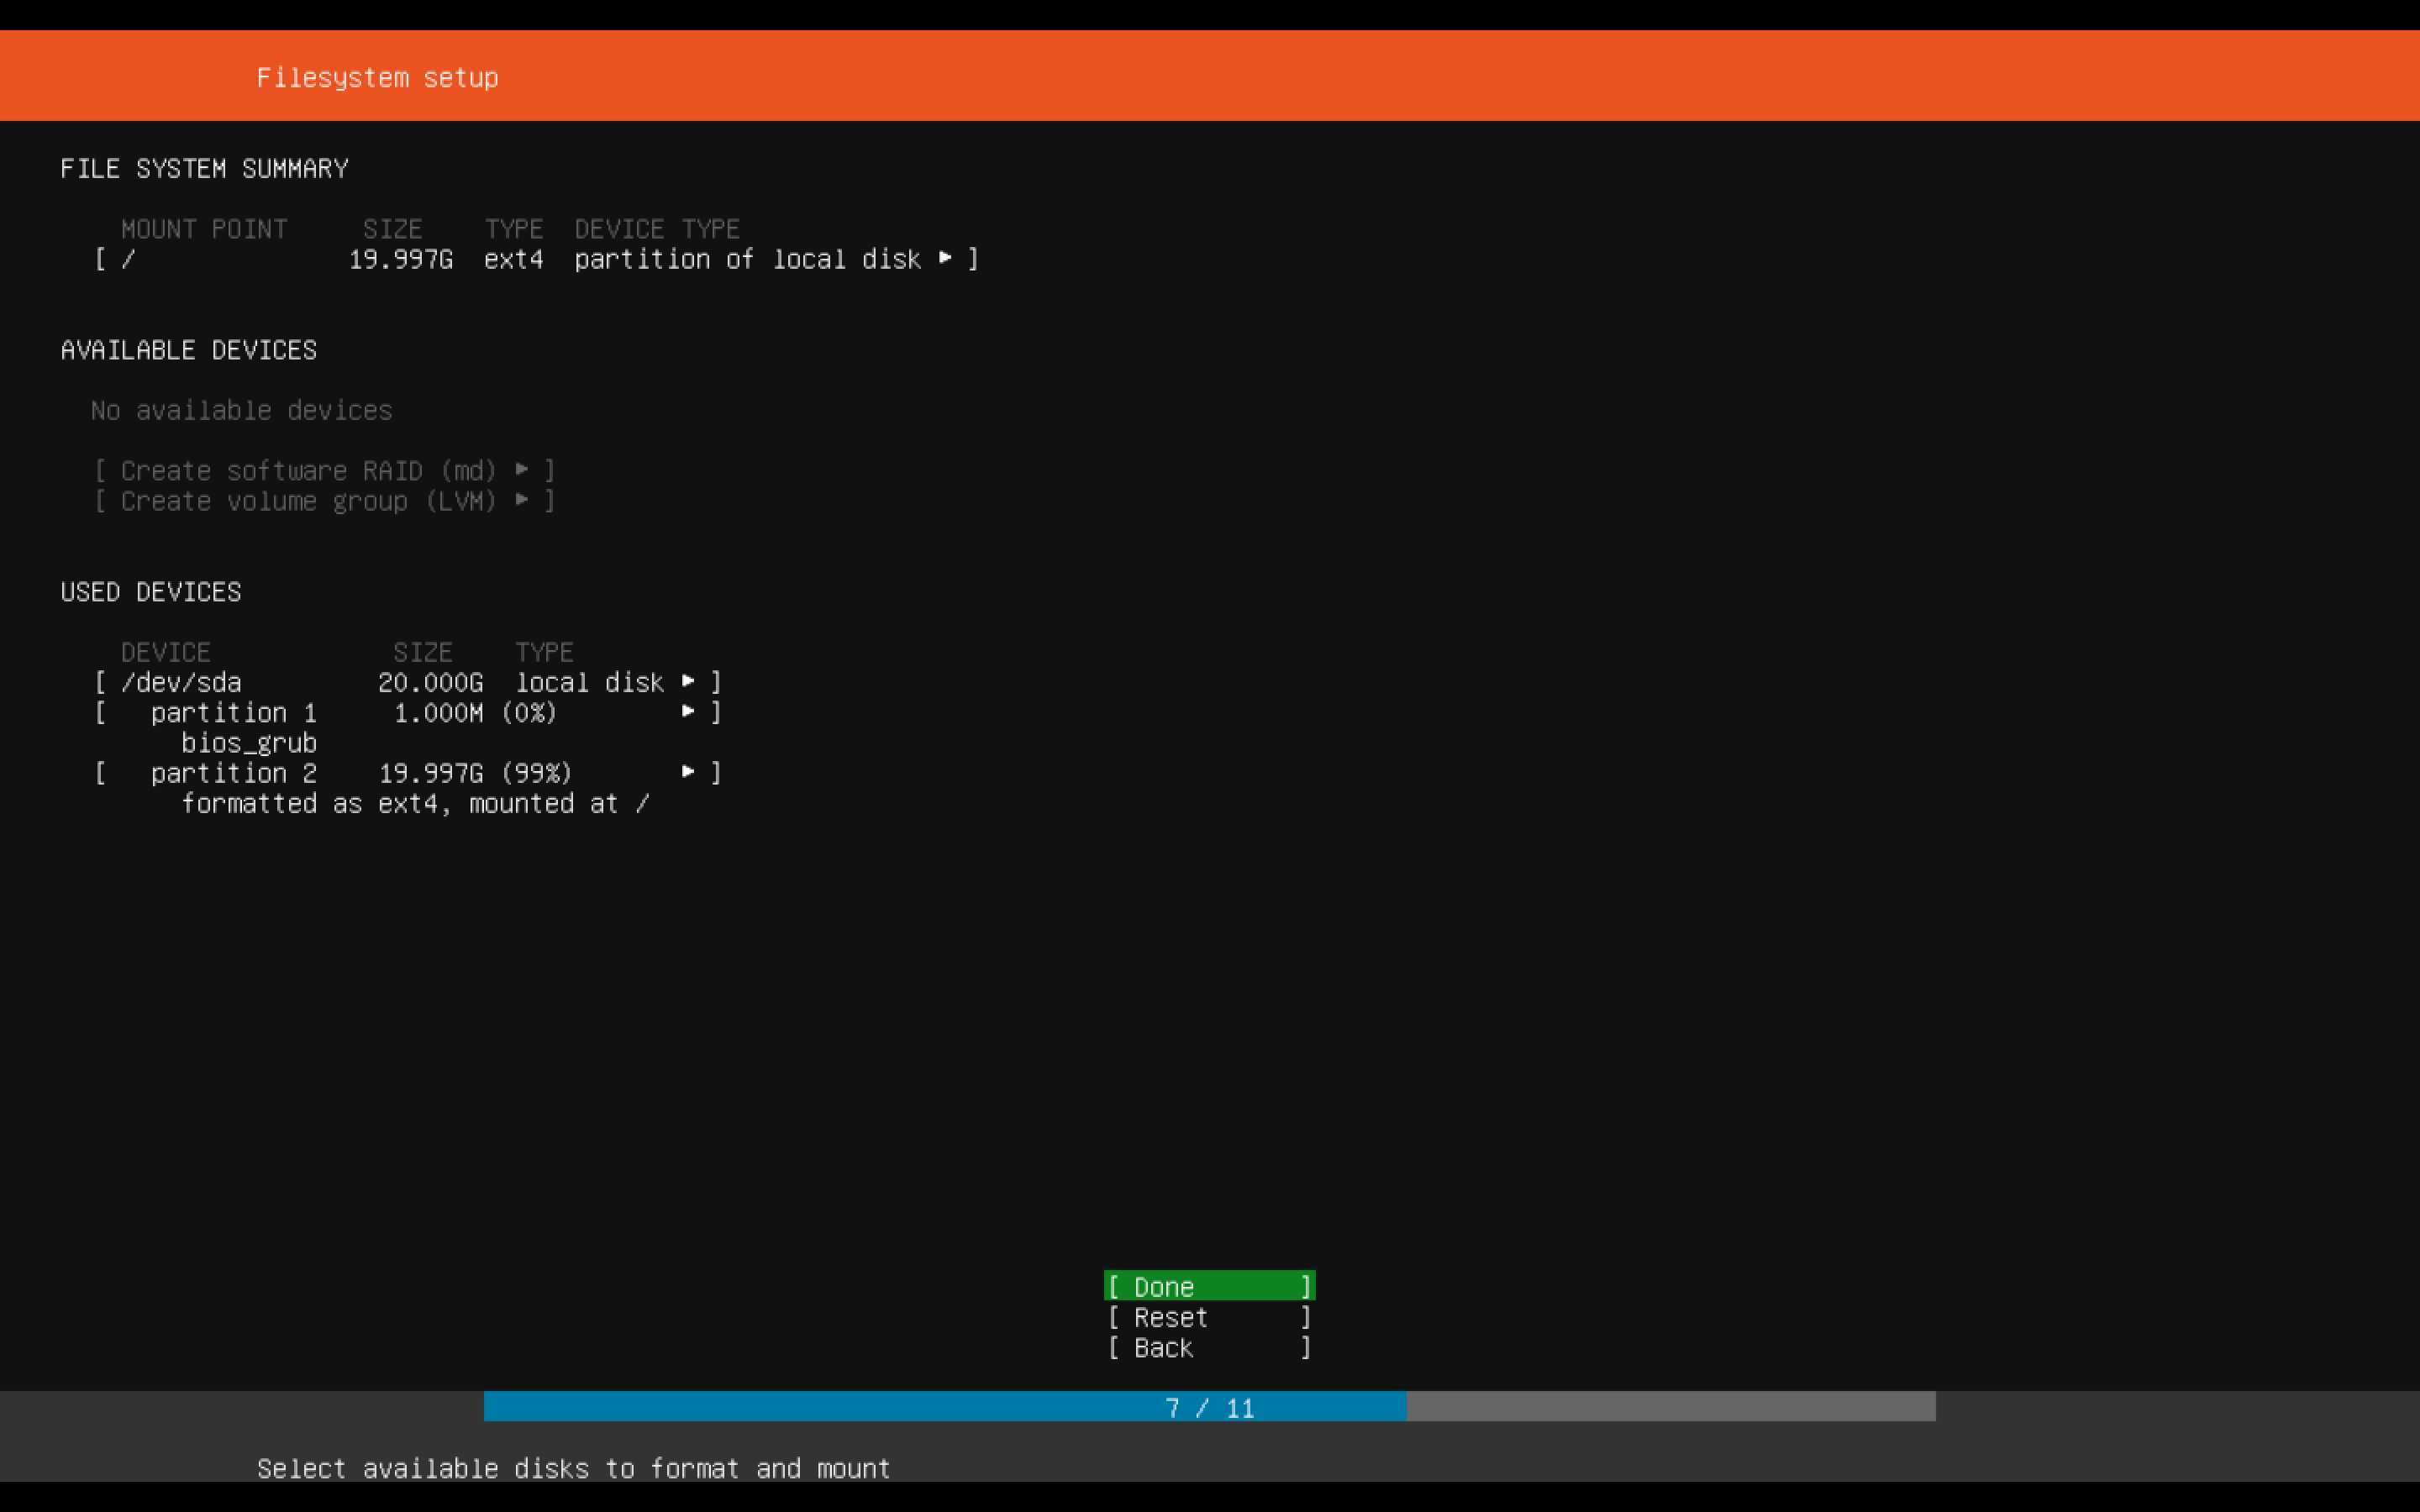
Task: Open the root mount point summary row
Action: [x=537, y=259]
